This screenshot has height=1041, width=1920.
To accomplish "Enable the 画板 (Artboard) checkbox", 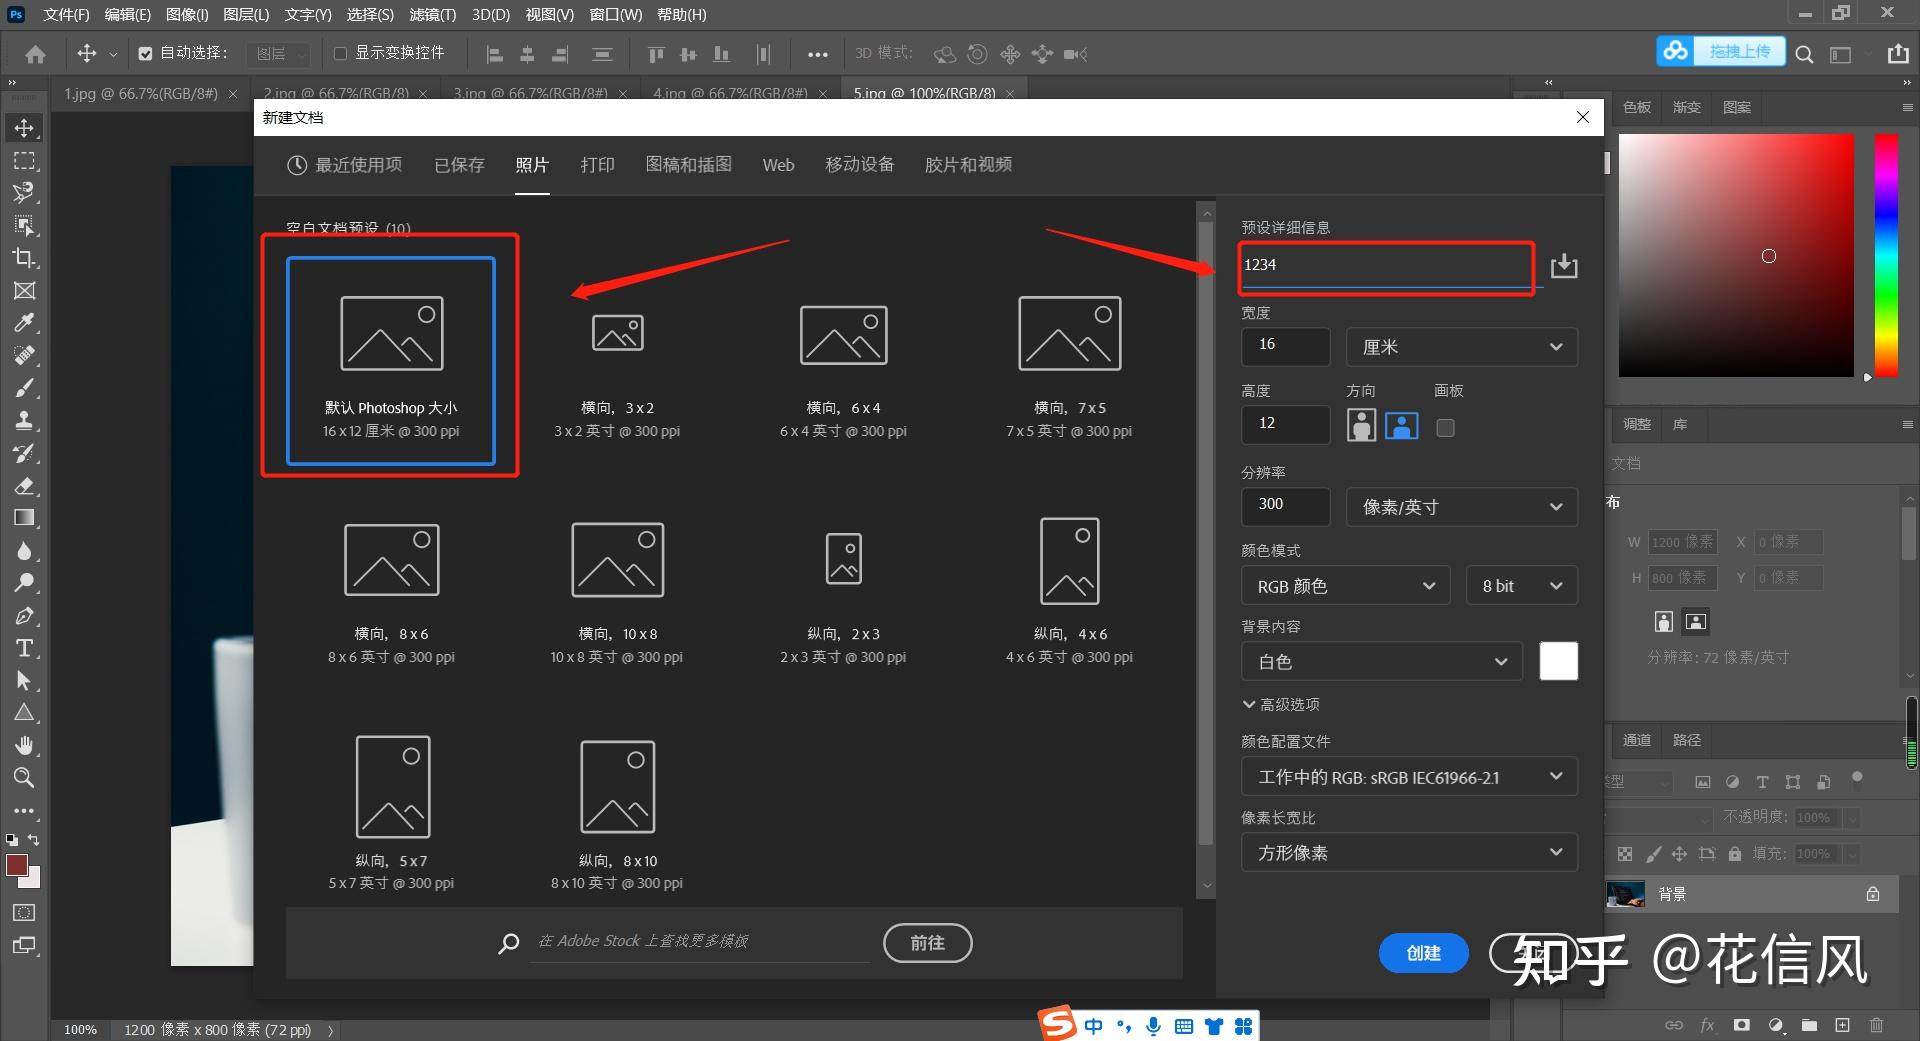I will click(1444, 427).
